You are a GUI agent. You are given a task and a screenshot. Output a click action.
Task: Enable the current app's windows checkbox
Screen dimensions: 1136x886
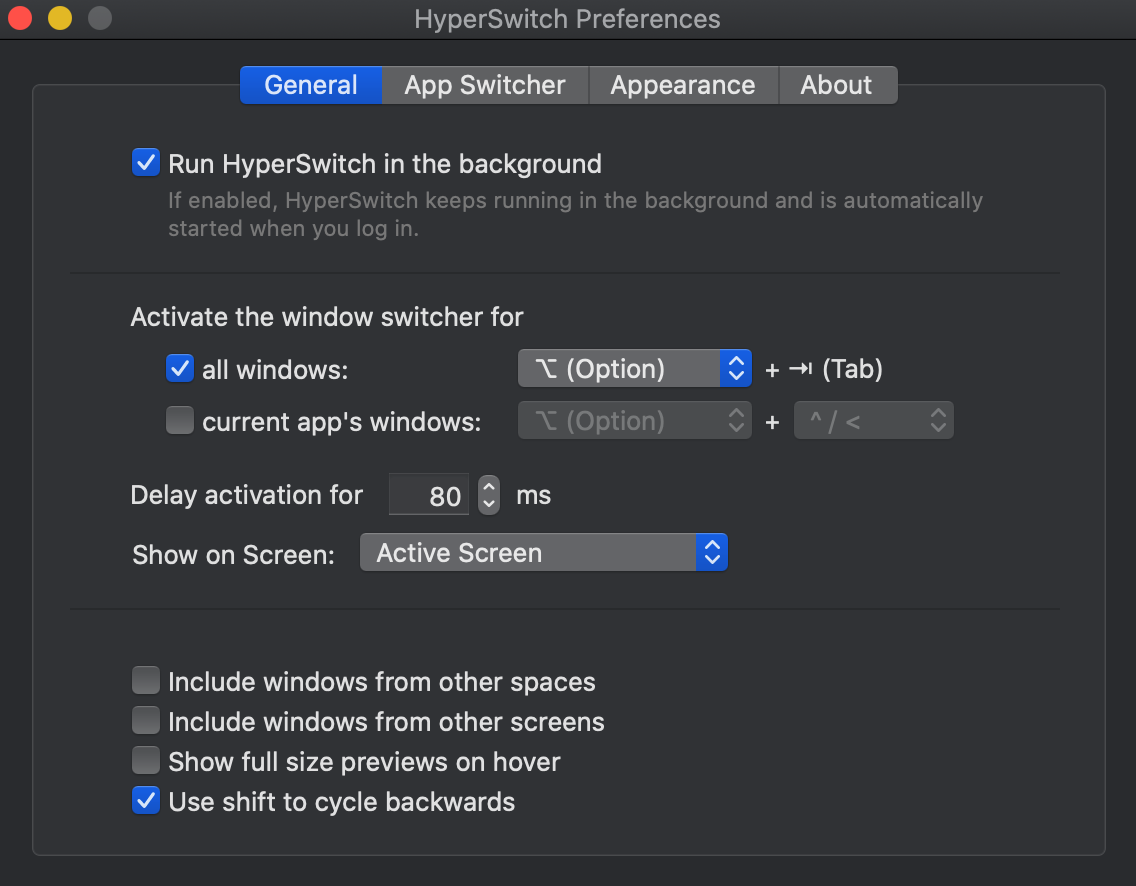point(180,420)
